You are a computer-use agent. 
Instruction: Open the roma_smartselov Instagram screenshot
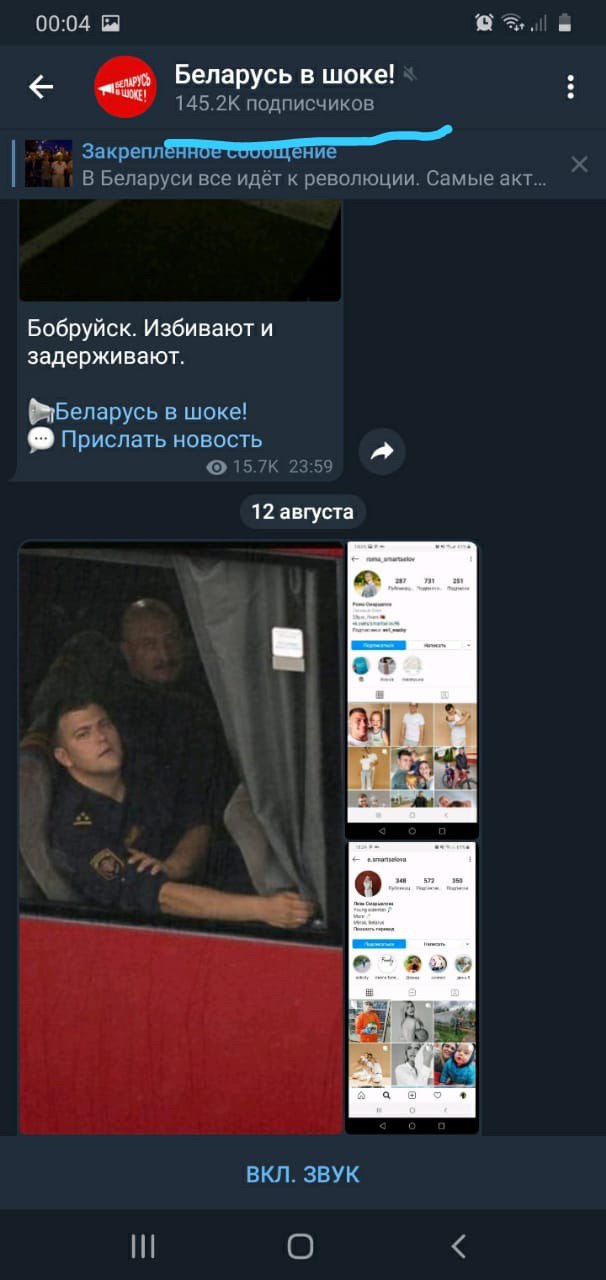pos(412,690)
